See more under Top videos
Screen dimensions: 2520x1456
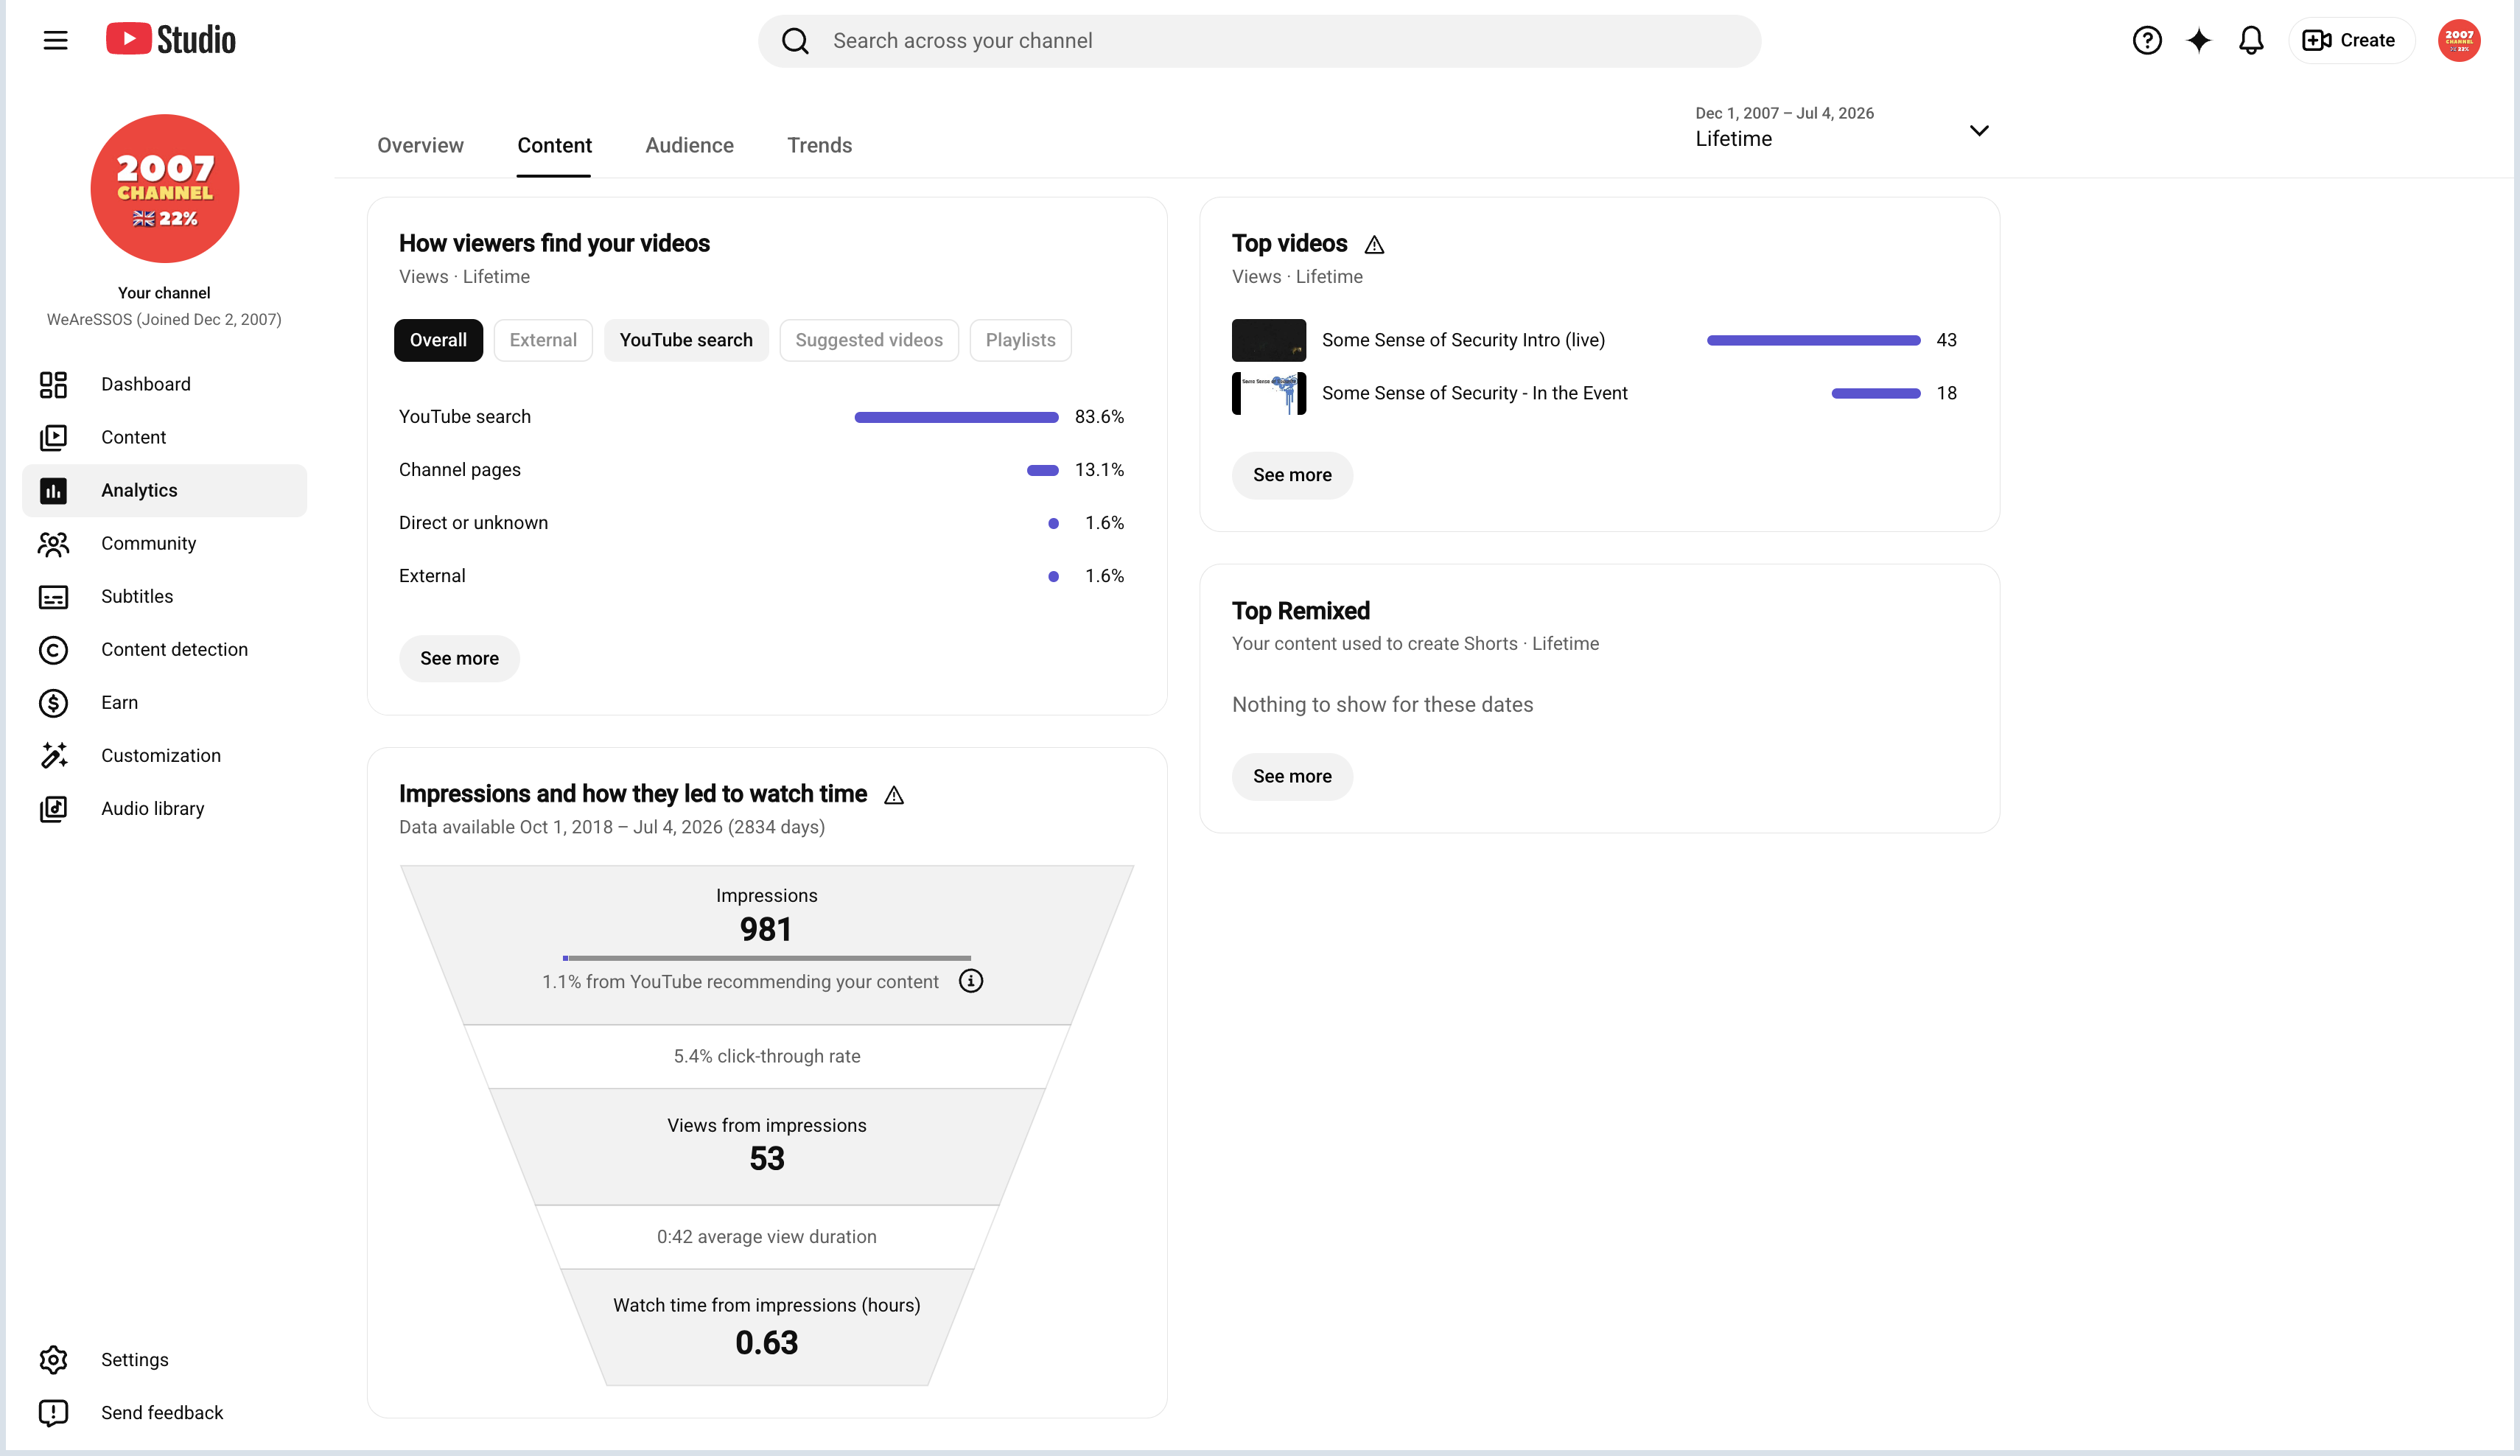click(x=1292, y=475)
